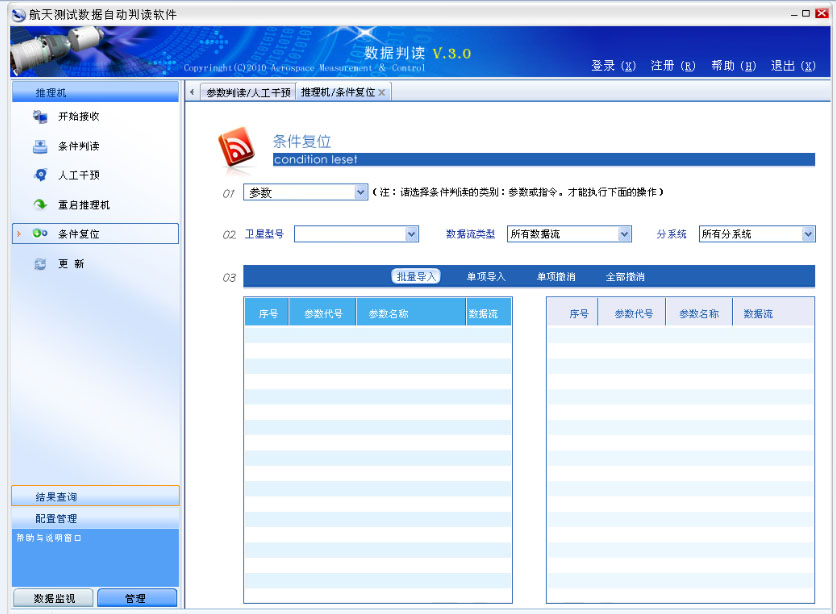Screen dimensions: 836x614
Task: Expand the 推理机 sidebar section header
Action: 95,92
